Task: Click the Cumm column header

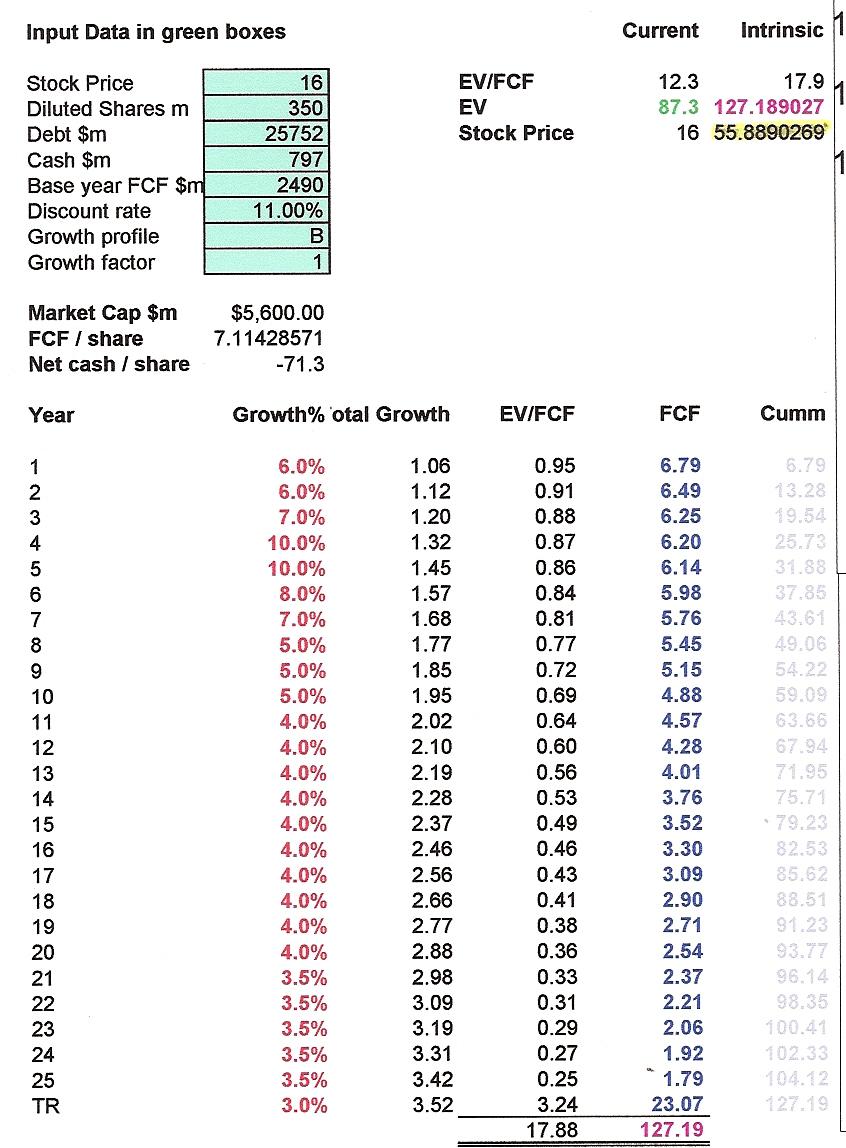Action: 793,414
